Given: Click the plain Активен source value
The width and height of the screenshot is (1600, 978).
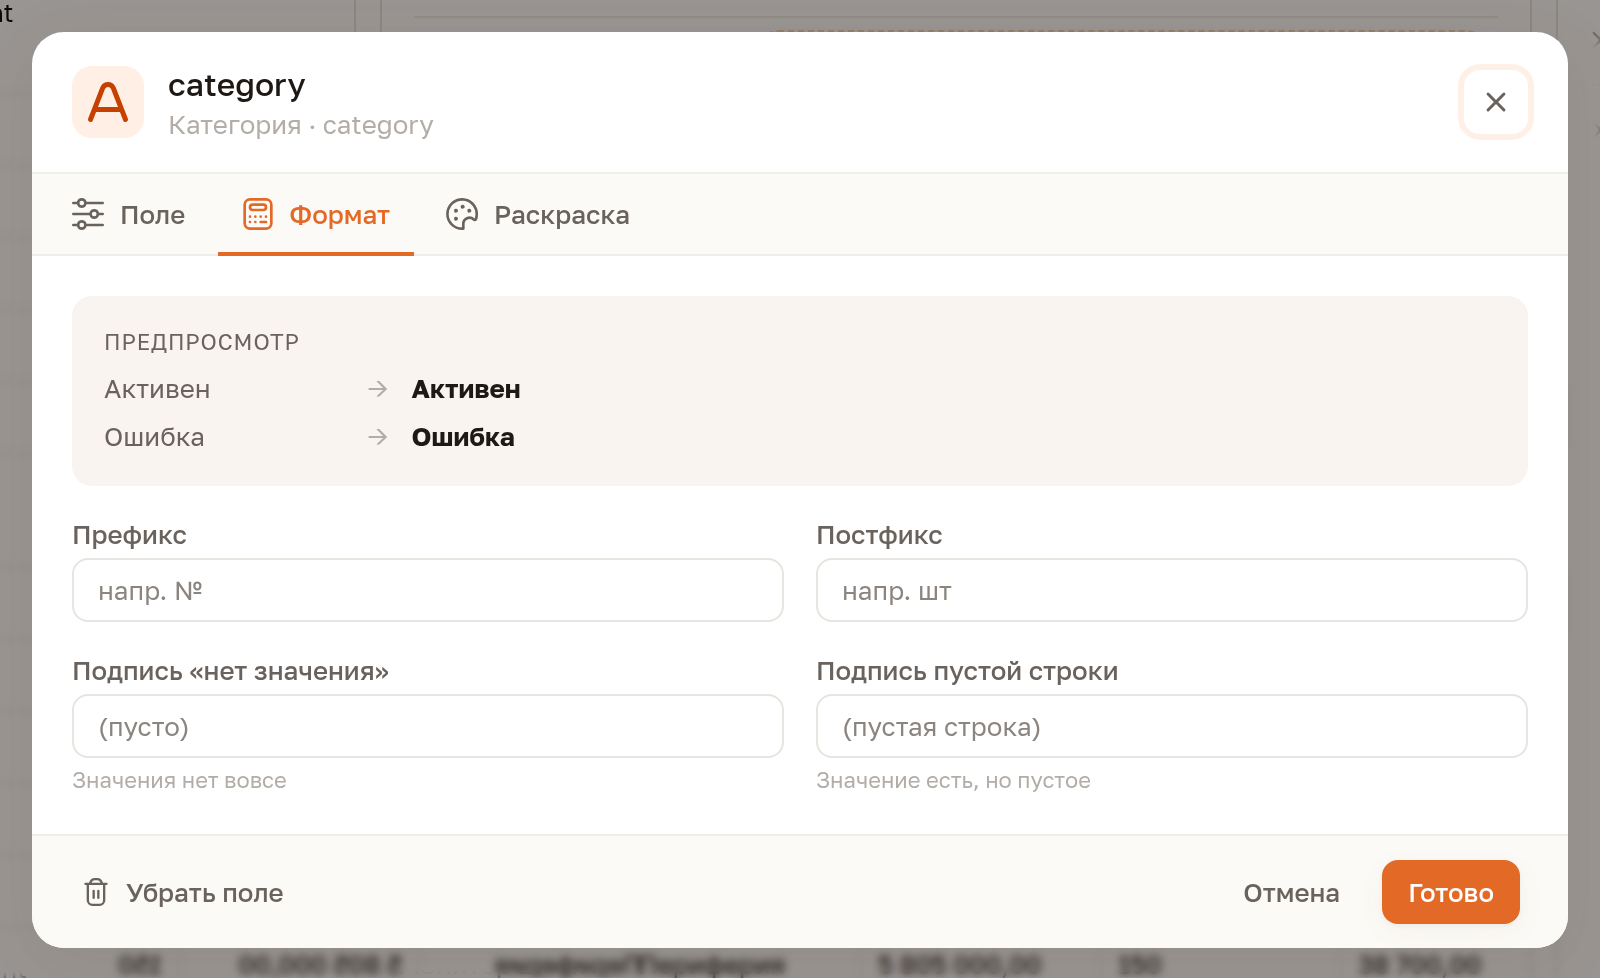Looking at the screenshot, I should [x=157, y=389].
